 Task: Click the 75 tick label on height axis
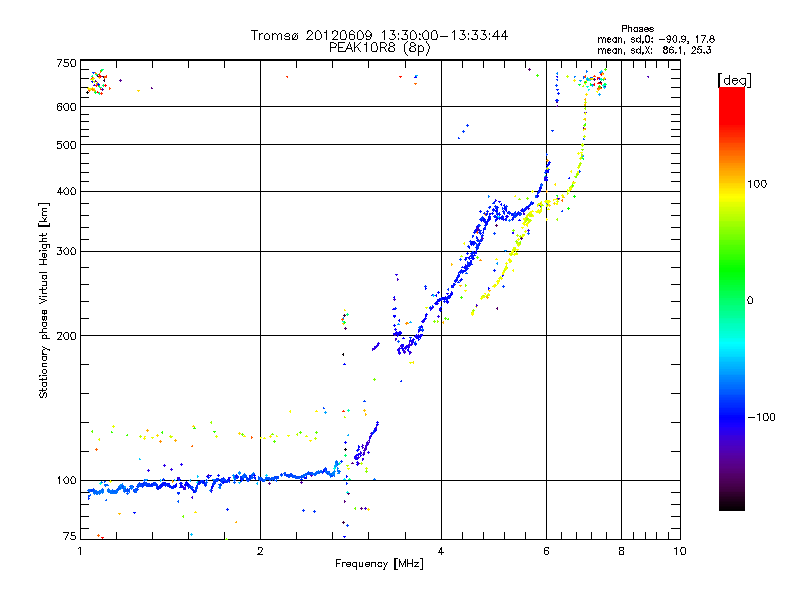click(x=70, y=538)
